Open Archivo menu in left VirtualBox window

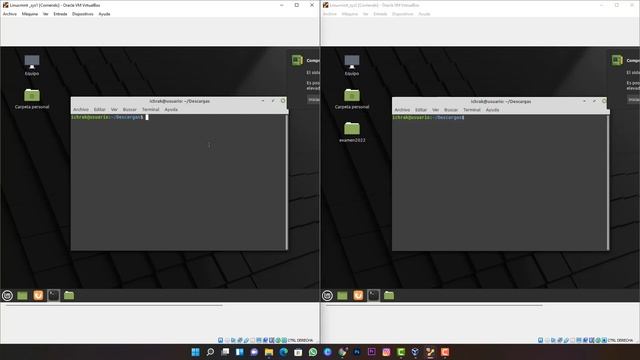pyautogui.click(x=10, y=14)
